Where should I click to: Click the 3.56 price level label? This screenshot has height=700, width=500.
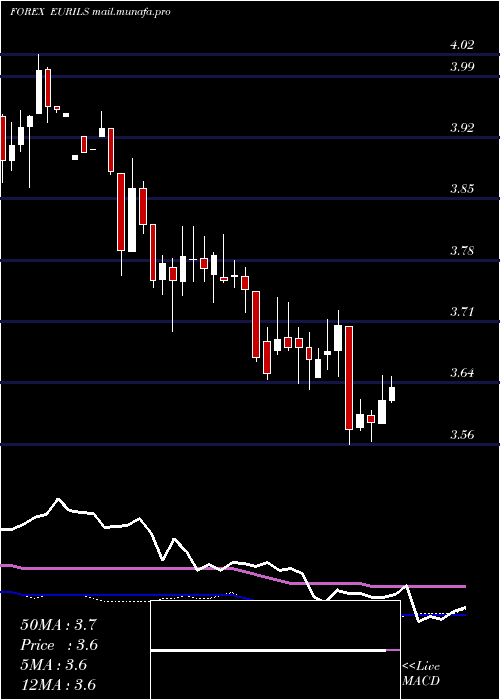click(x=462, y=435)
